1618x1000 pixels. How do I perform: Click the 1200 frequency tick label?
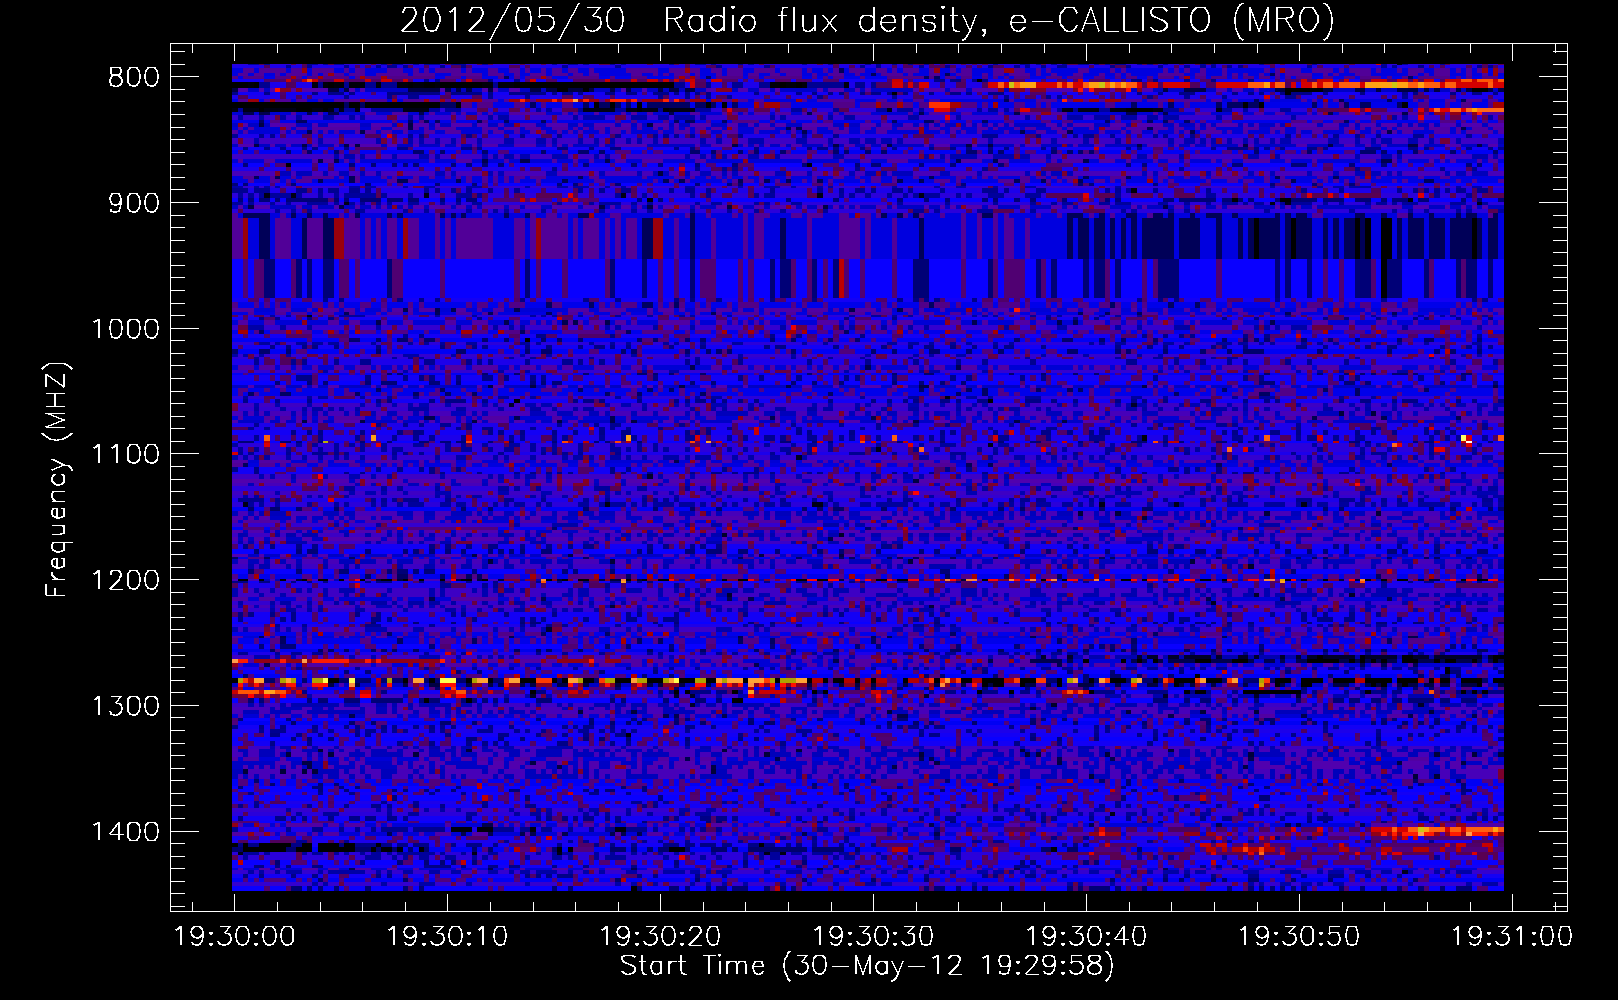point(125,581)
